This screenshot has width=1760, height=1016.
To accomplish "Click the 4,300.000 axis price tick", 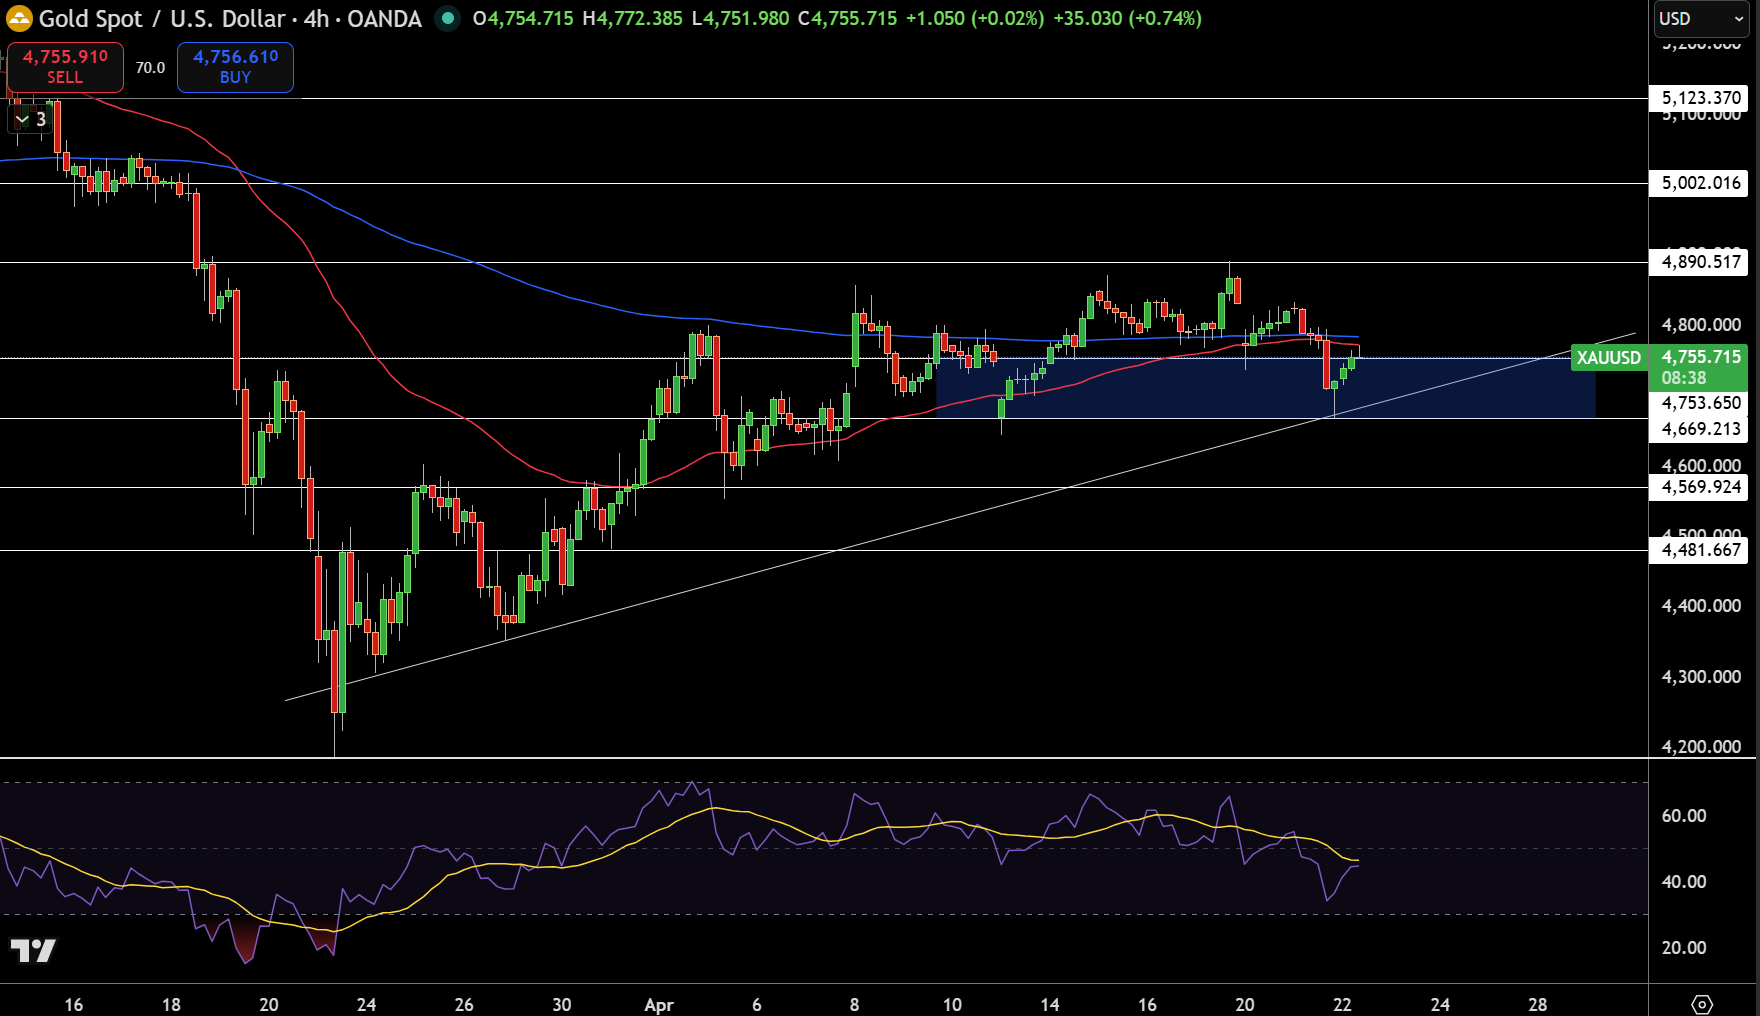I will pos(1701,677).
